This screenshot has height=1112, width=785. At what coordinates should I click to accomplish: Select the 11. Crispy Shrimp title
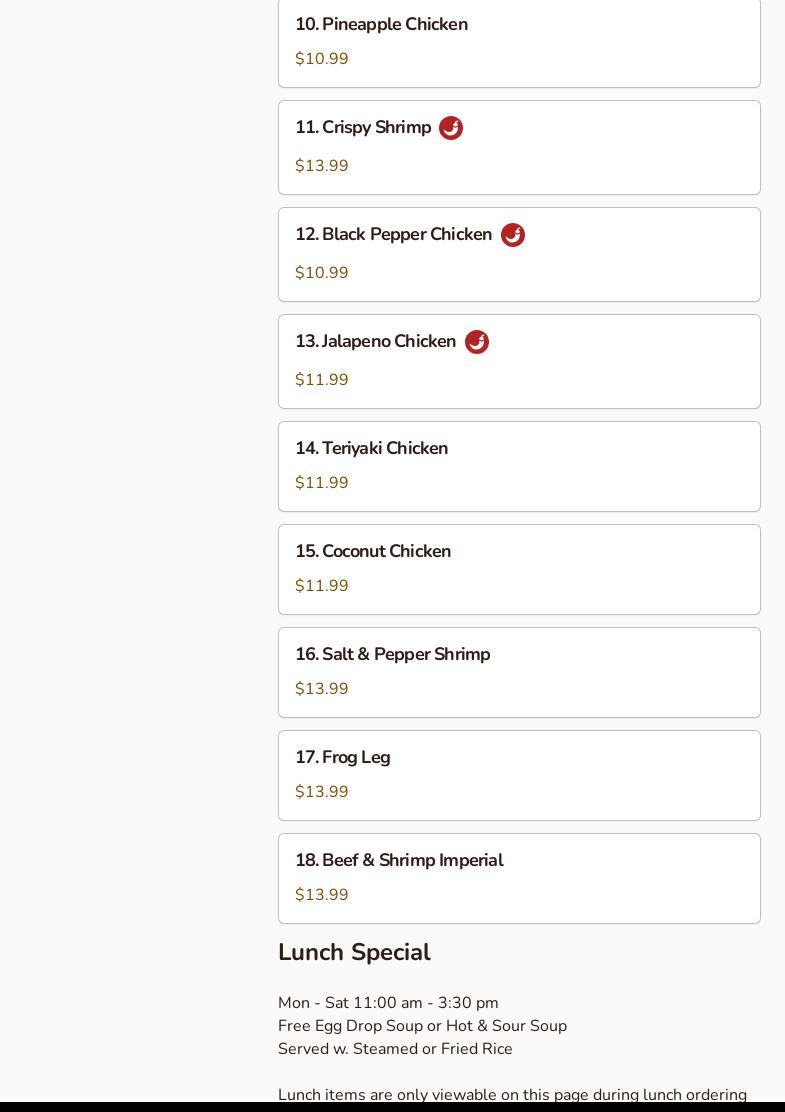363,128
